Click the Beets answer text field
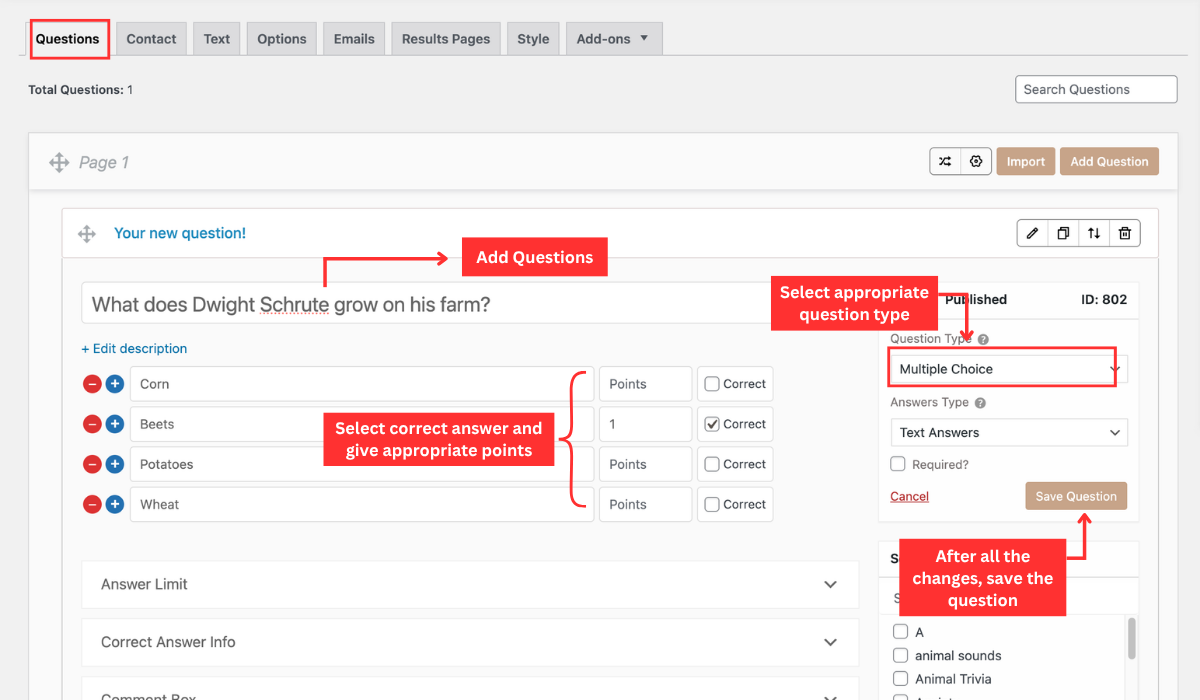 (x=362, y=424)
